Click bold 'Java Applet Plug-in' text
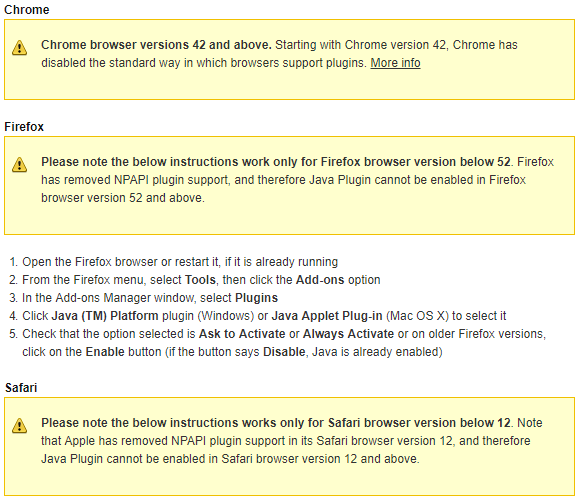This screenshot has height=501, width=586. point(327,316)
